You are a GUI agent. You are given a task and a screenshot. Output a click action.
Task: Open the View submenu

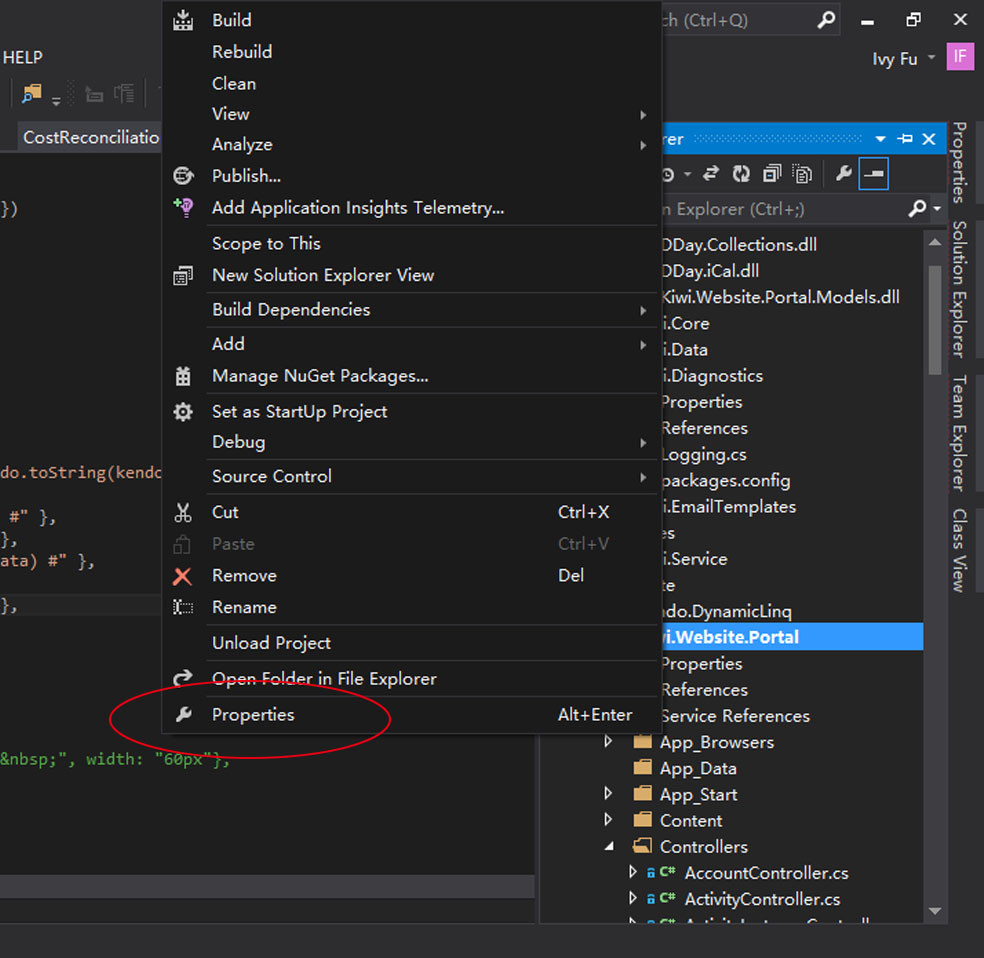411,114
